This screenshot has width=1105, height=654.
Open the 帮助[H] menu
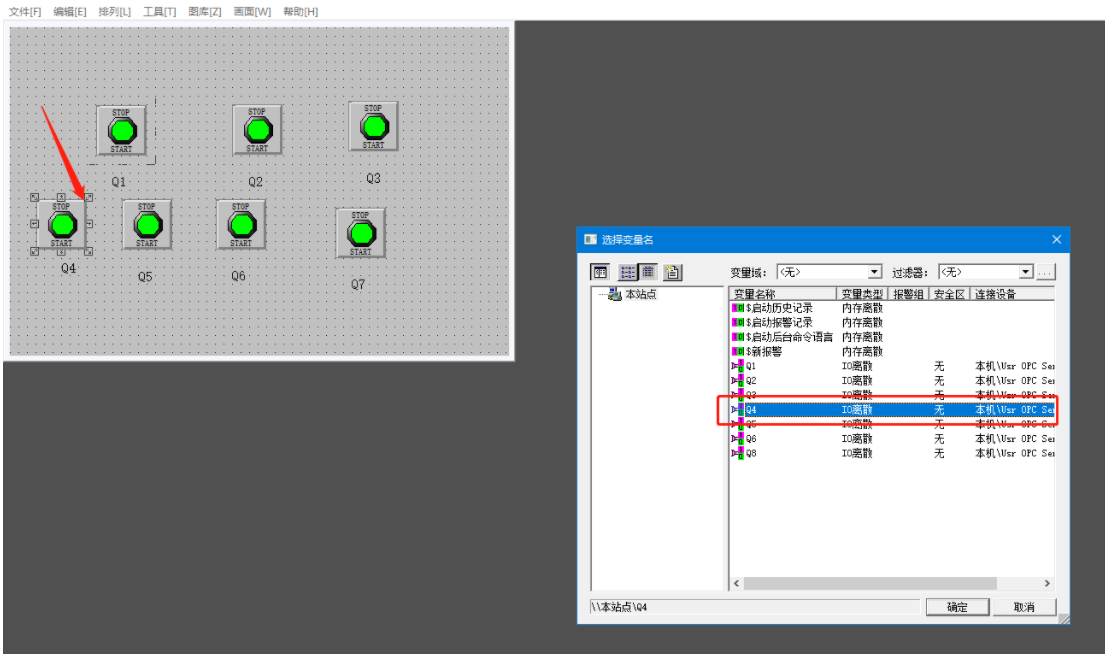[x=300, y=11]
